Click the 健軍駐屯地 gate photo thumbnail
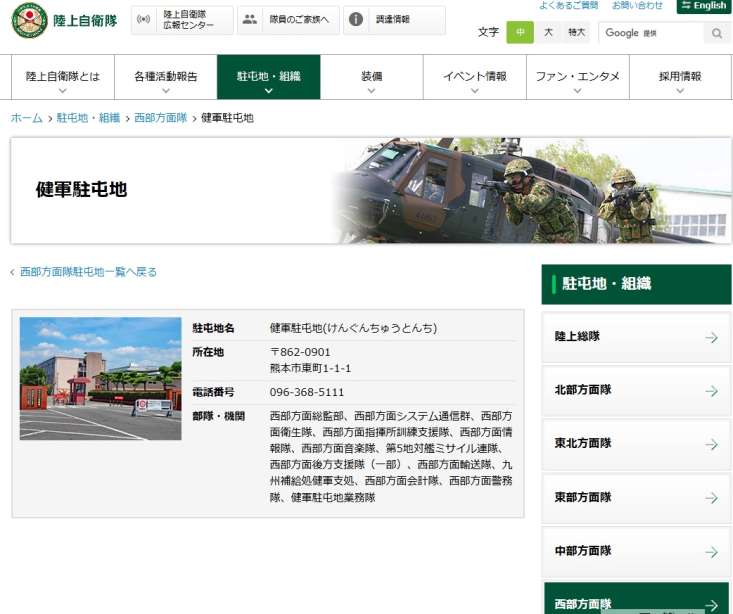The width and height of the screenshot is (733, 614). 100,379
